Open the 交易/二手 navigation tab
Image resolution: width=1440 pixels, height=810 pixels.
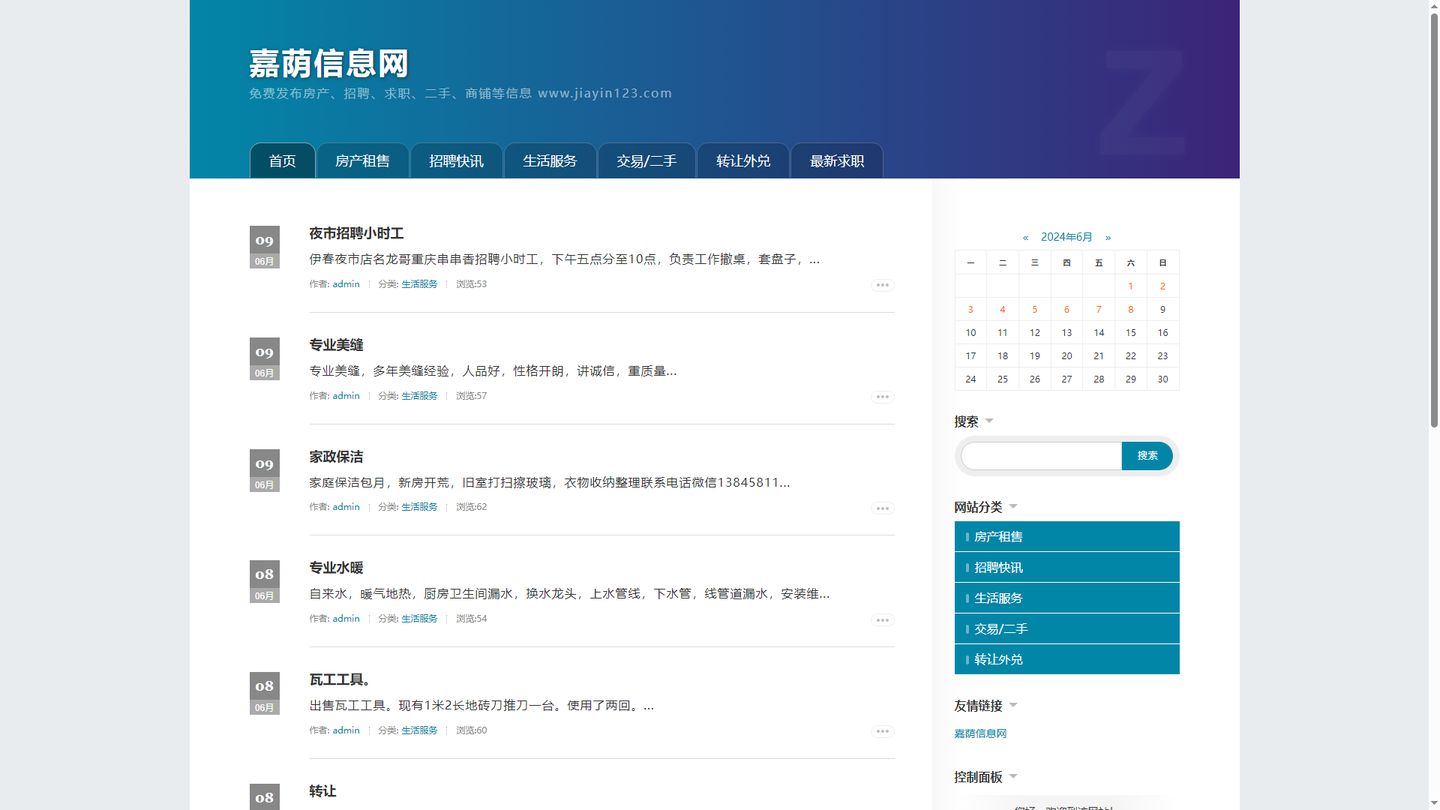point(646,161)
